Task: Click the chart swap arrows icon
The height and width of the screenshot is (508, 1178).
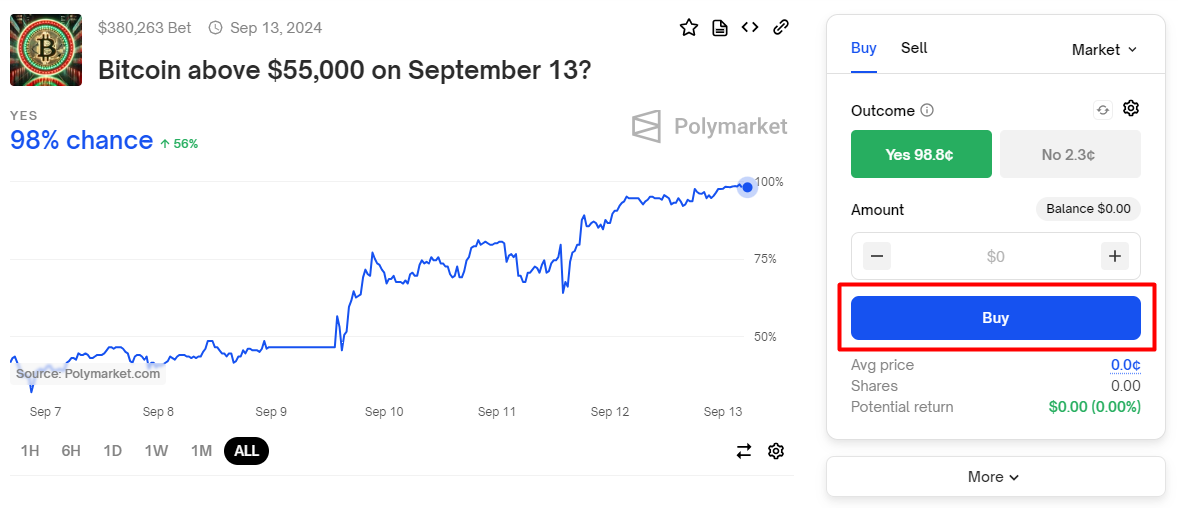Action: pos(744,451)
